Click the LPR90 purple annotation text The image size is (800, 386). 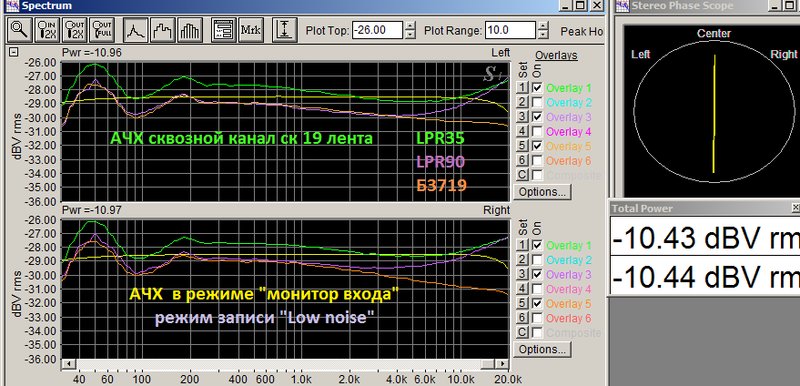pyautogui.click(x=441, y=162)
